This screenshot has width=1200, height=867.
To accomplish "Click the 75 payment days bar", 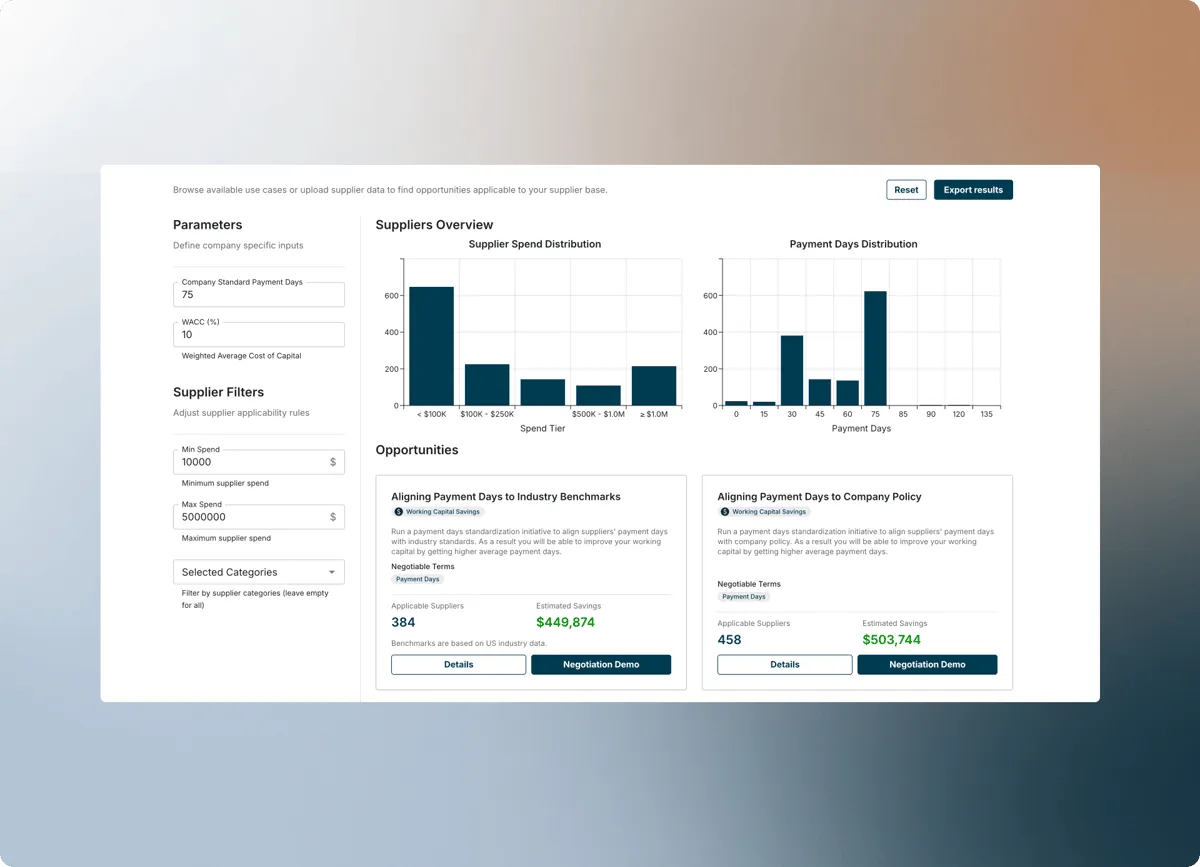I will click(875, 348).
